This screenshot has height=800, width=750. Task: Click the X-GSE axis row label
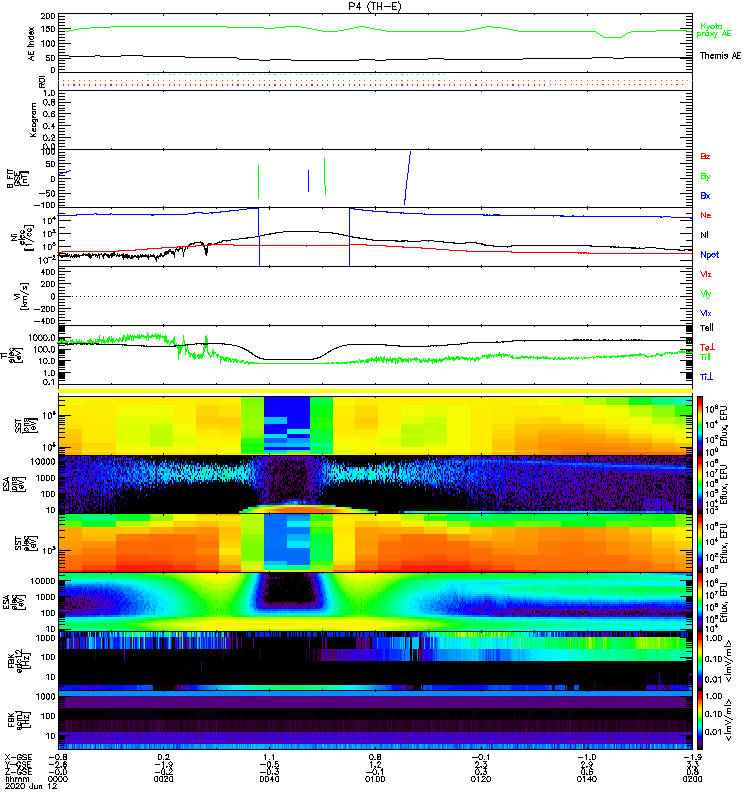coord(18,758)
